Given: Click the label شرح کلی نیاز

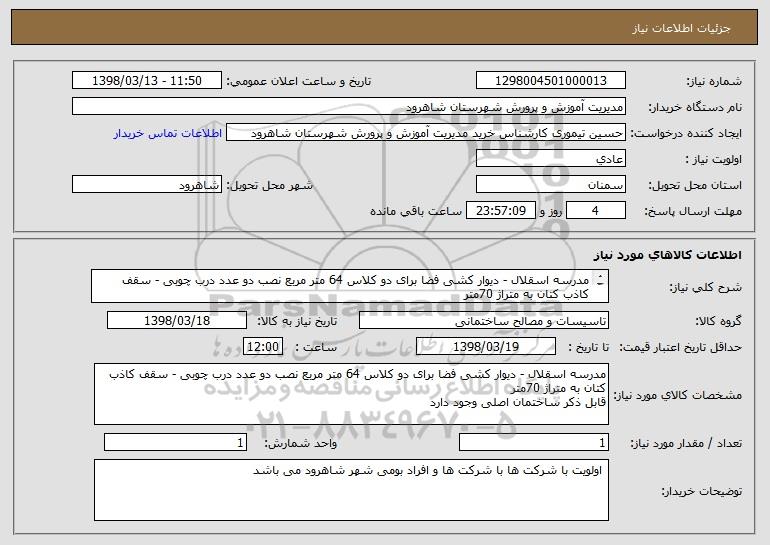Looking at the screenshot, I should (706, 287).
